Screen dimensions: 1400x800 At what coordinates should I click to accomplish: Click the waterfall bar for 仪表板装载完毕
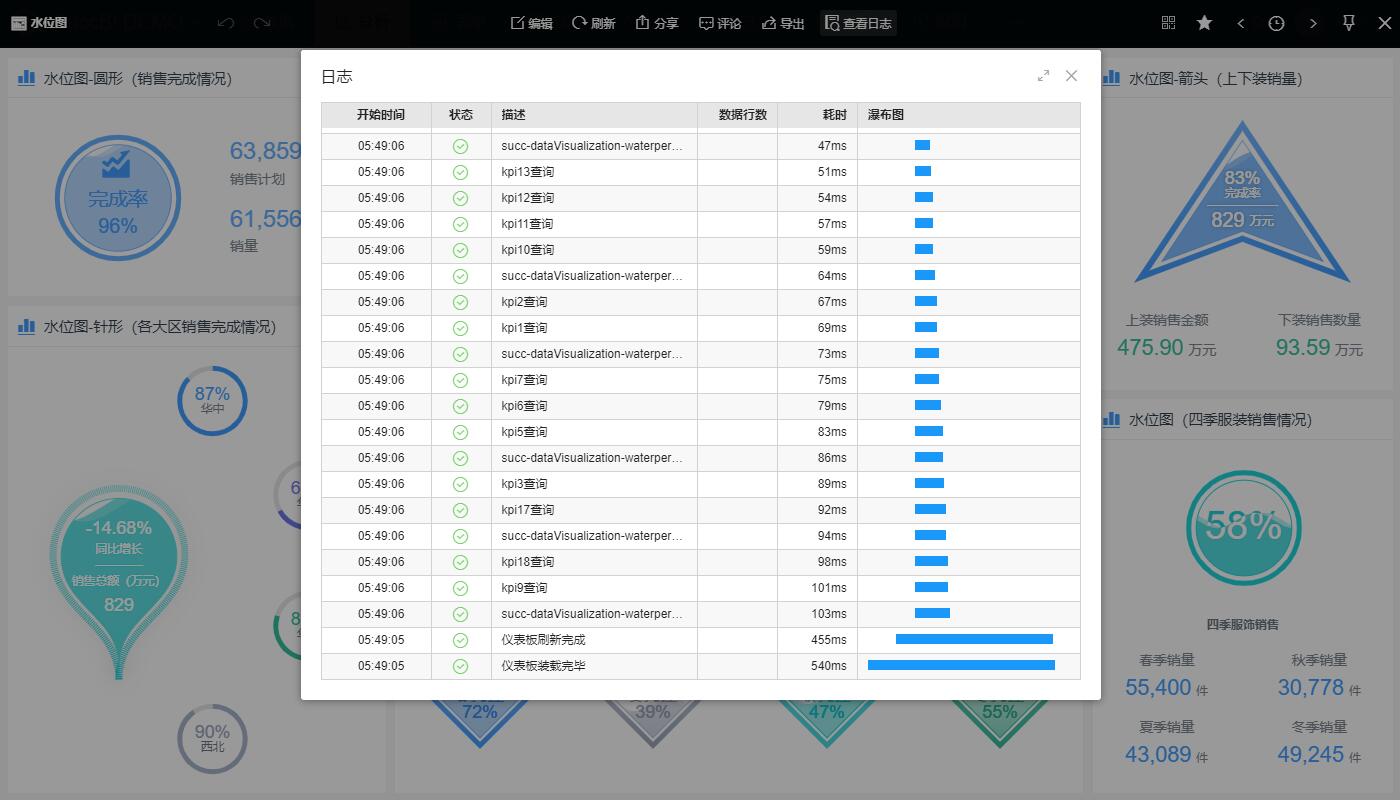point(961,665)
